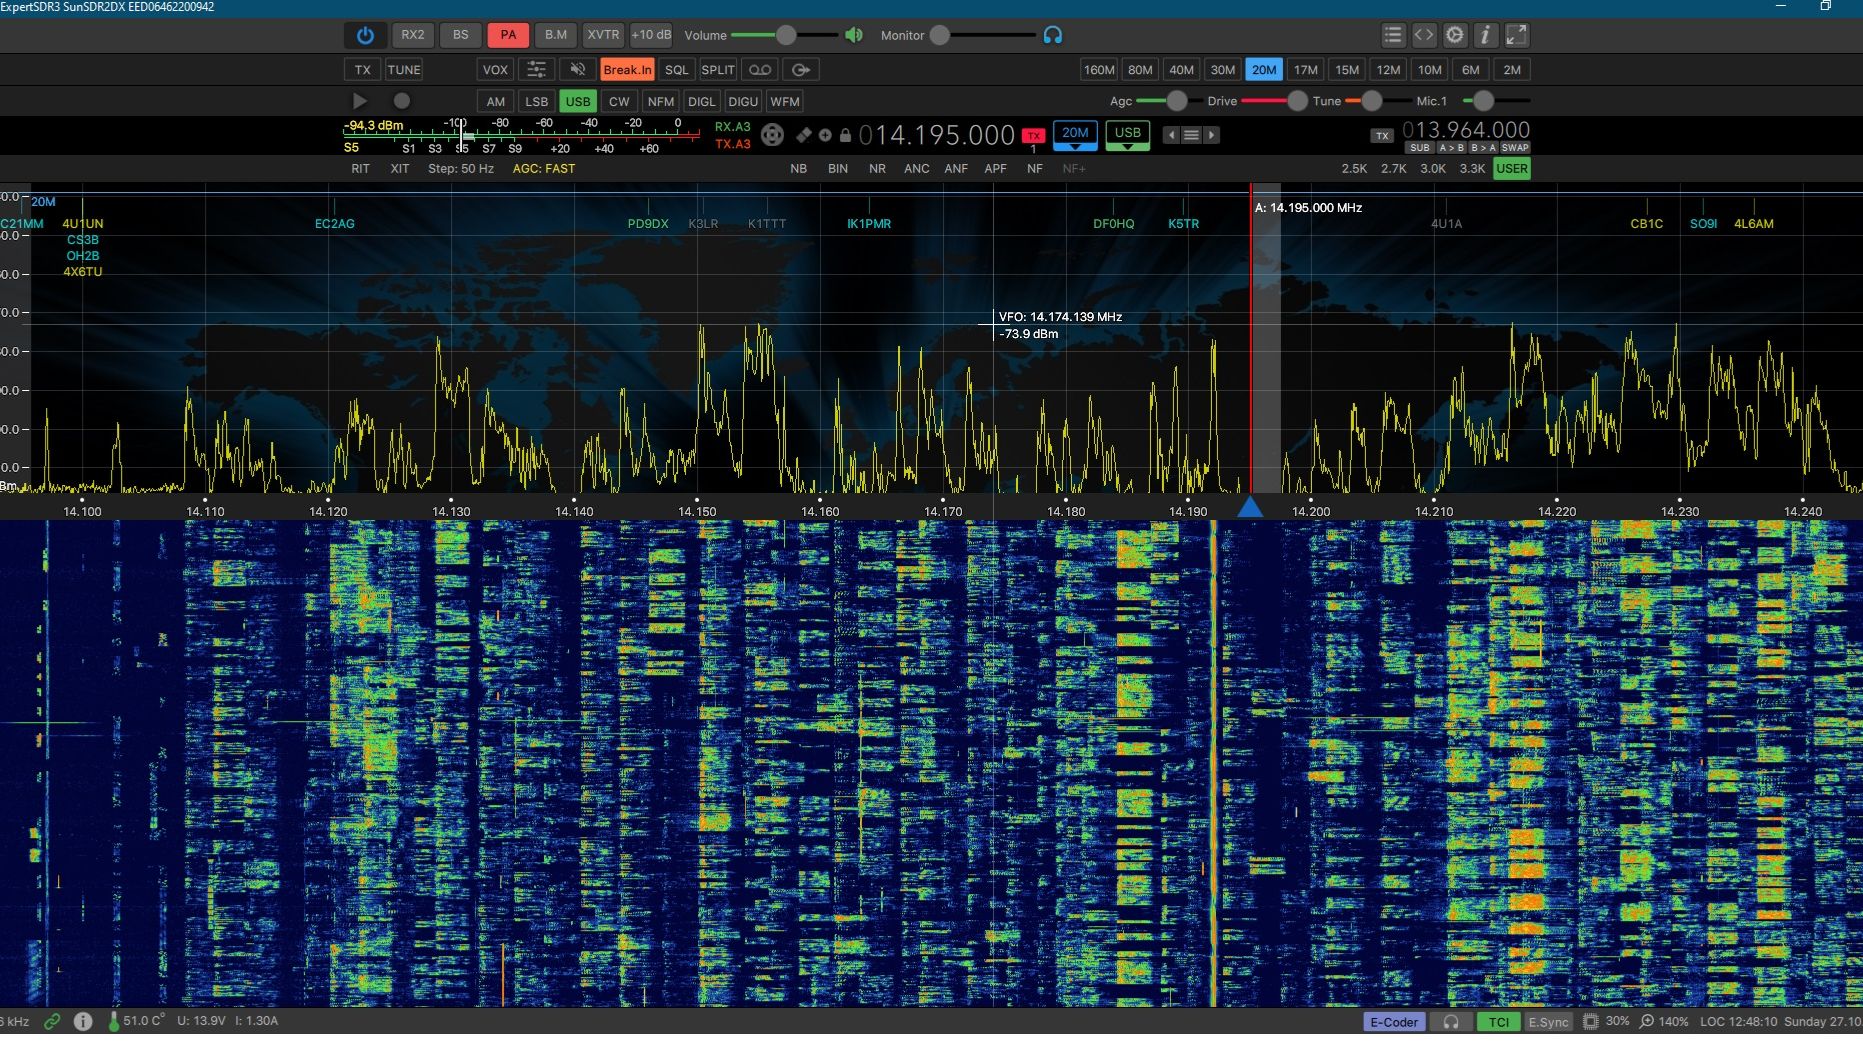The height and width of the screenshot is (1048, 1863).
Task: Toggle the XVTR transverter button
Action: pos(604,35)
